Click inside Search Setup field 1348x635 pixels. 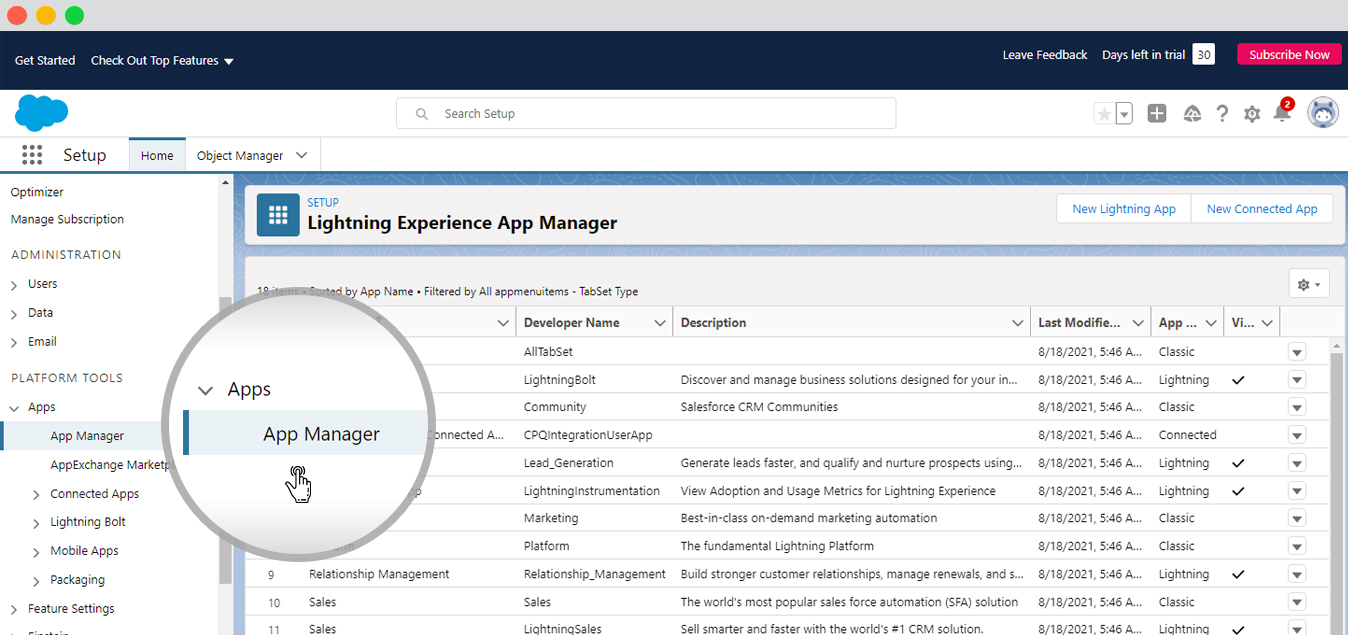pos(646,114)
